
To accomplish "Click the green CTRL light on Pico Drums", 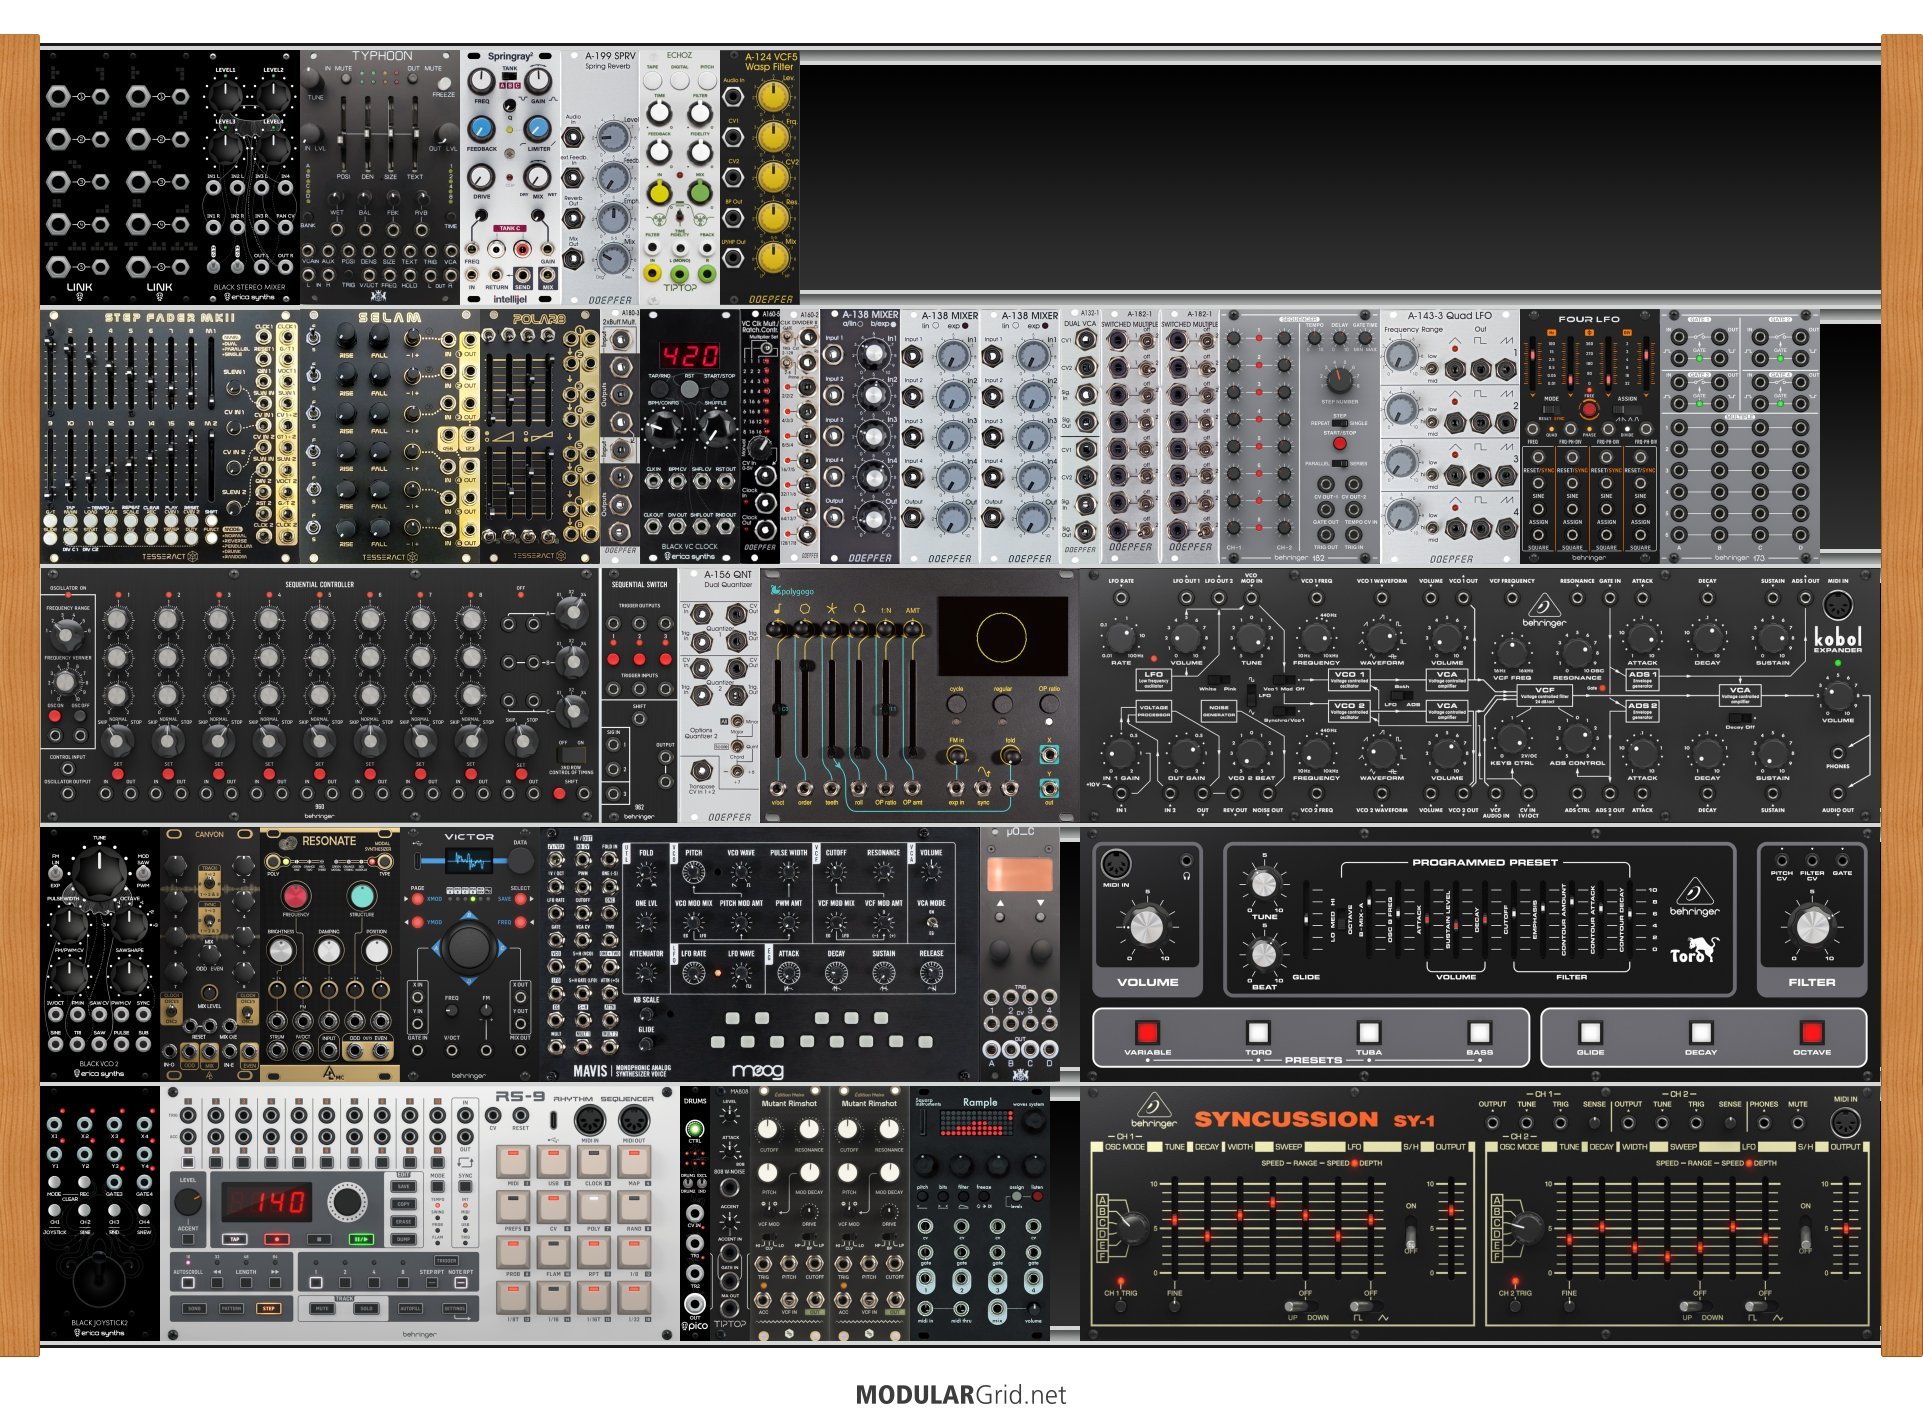I will tap(695, 1129).
